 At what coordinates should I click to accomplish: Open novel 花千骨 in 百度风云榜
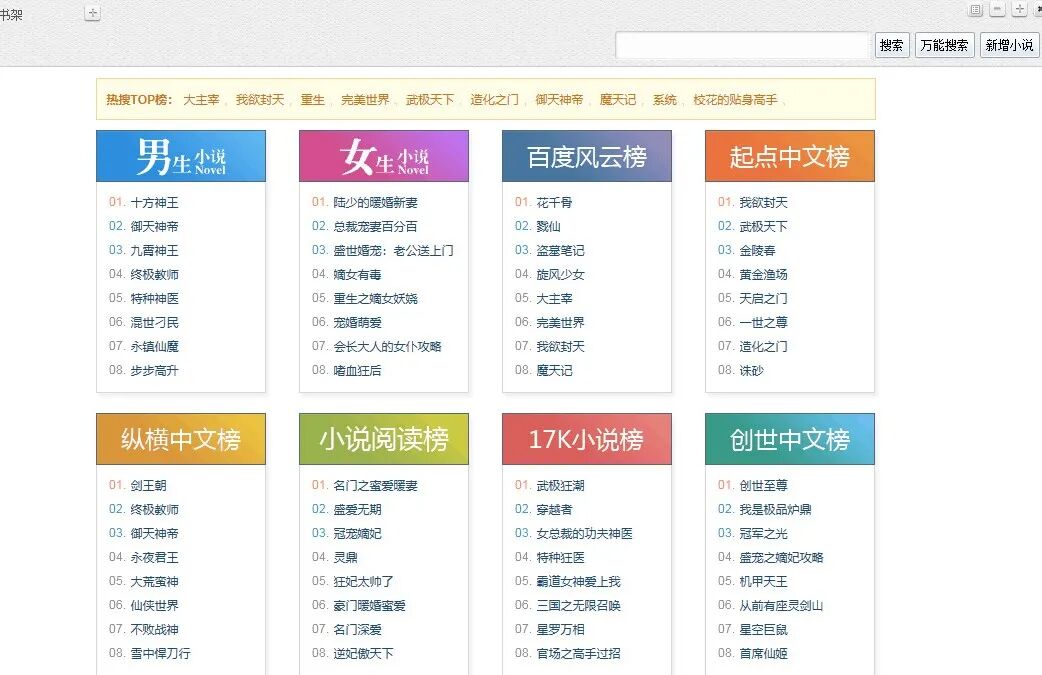point(554,203)
